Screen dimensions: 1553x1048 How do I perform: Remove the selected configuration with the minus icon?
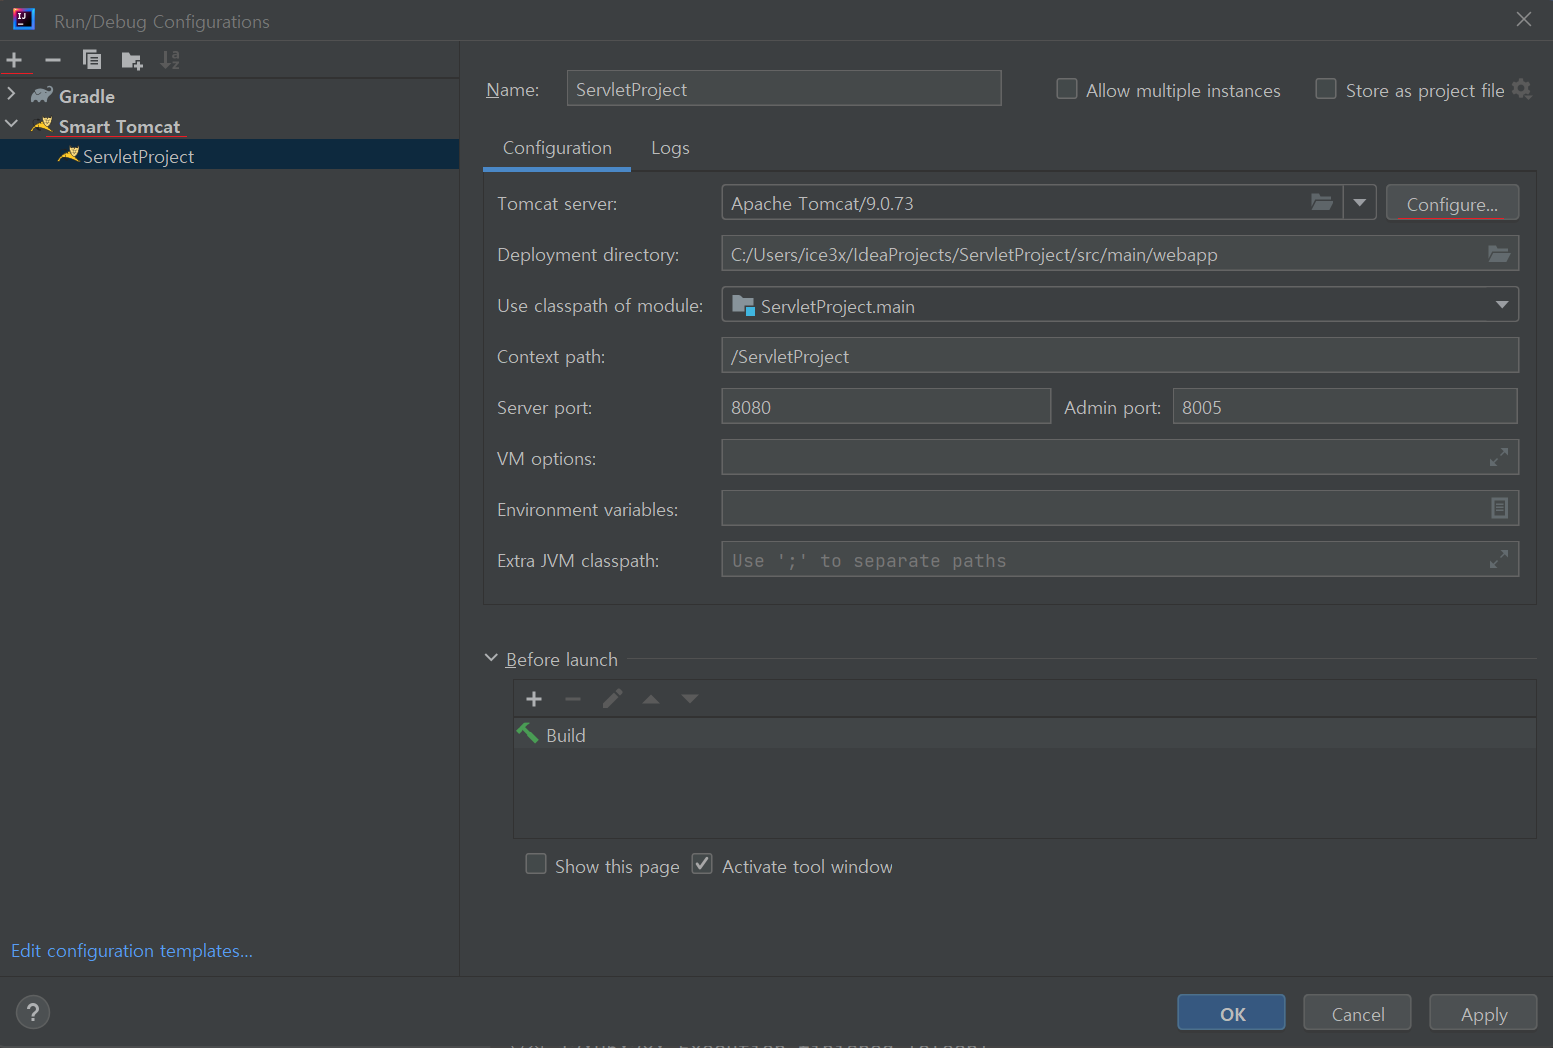[x=53, y=60]
